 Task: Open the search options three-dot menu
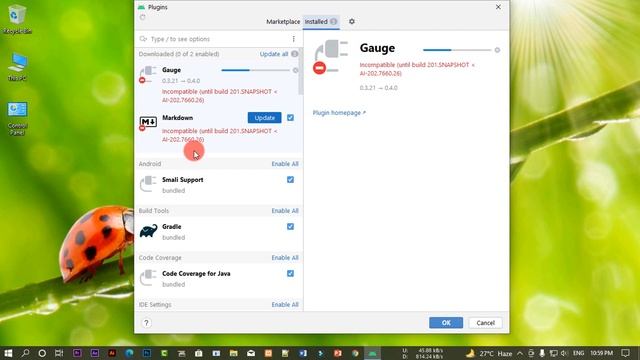pos(293,39)
